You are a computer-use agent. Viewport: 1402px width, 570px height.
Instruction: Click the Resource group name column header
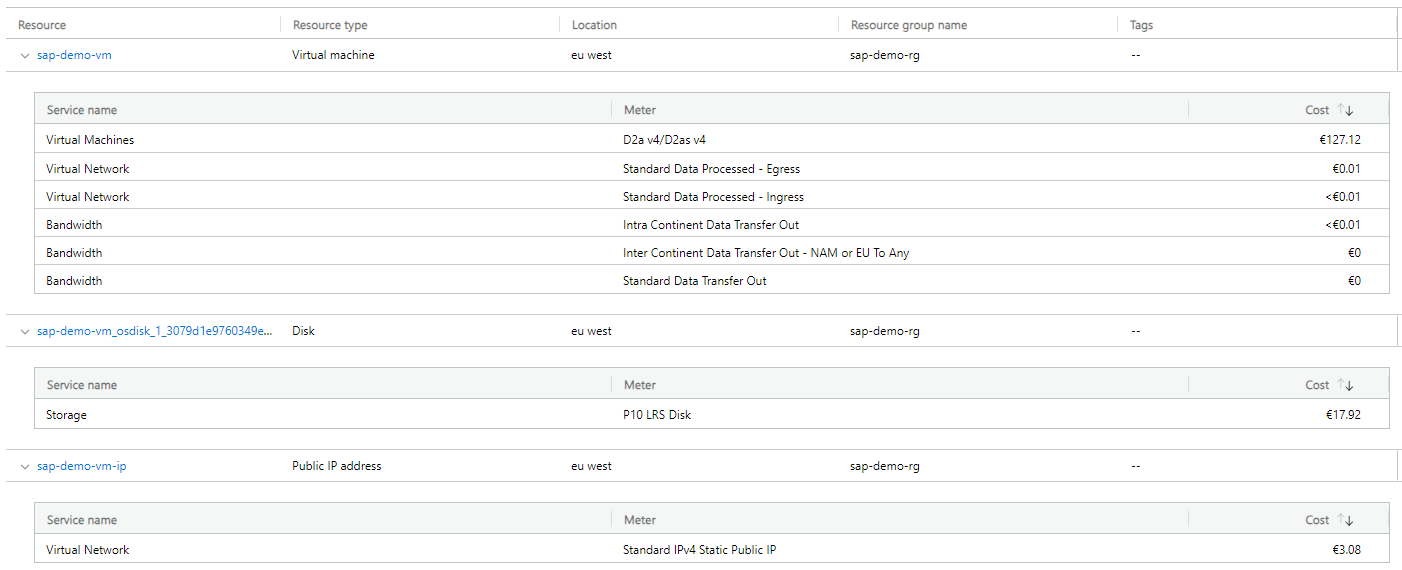click(909, 25)
